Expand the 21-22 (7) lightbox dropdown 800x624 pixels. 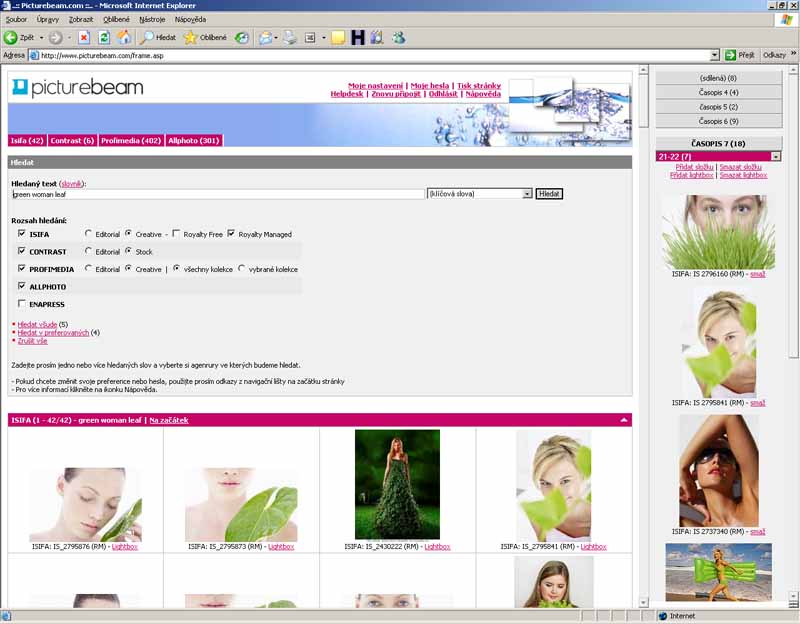[776, 157]
